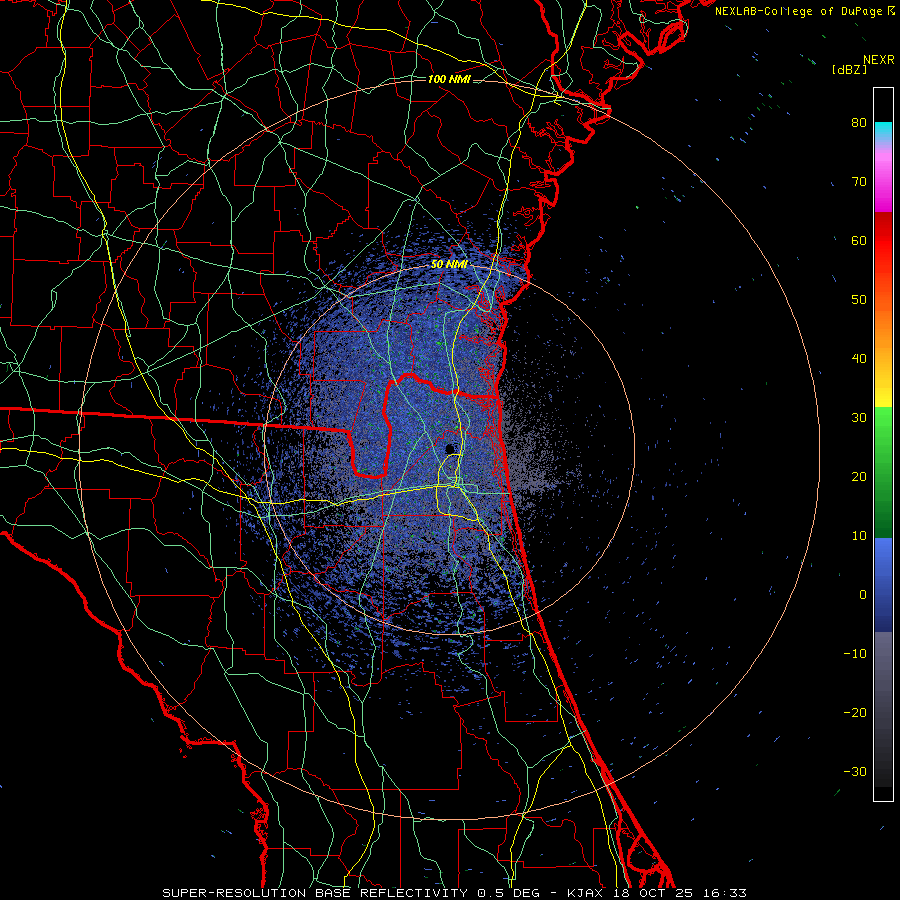The width and height of the screenshot is (900, 900).
Task: Click the 50 value on the dBZ scale
Action: click(859, 300)
